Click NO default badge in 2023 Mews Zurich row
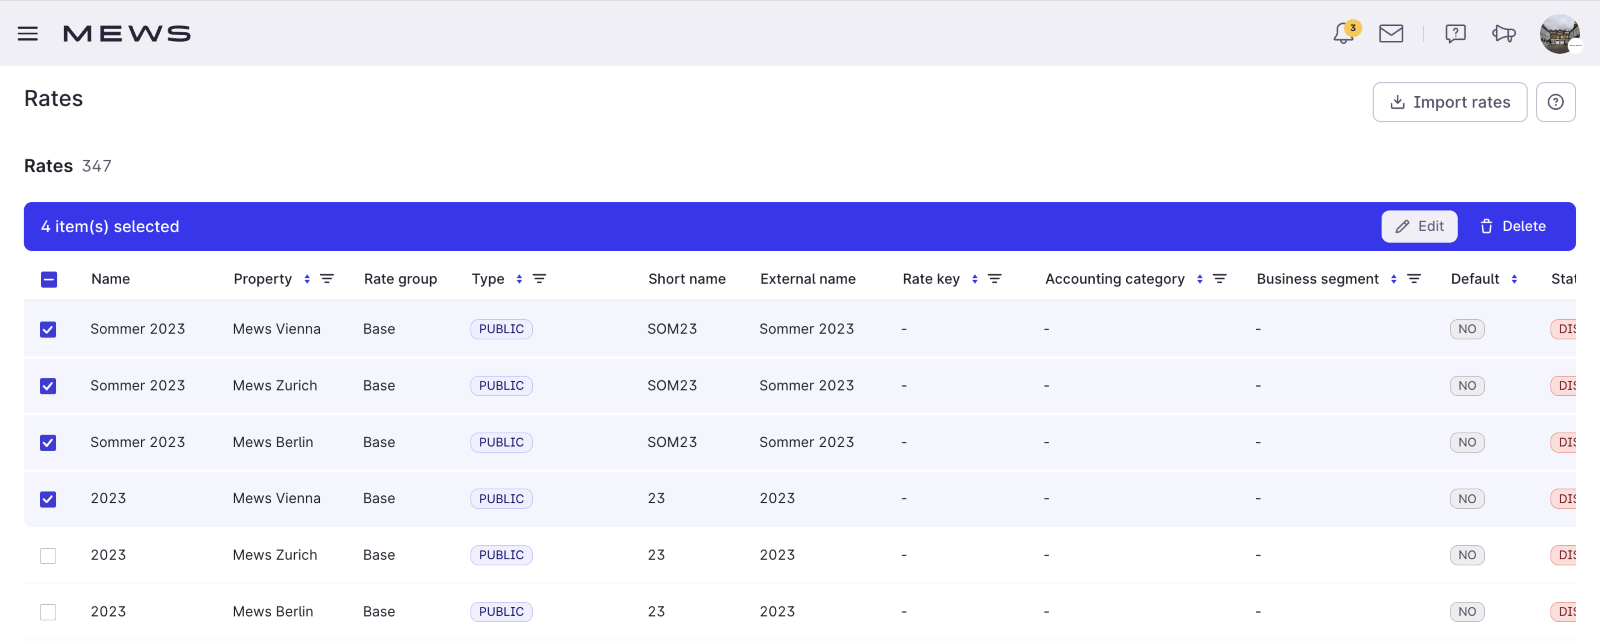The image size is (1600, 642). pos(1467,555)
